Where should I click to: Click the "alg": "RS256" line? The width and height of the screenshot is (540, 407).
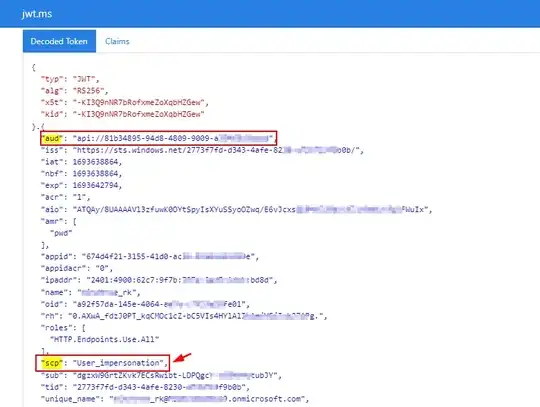coord(74,91)
